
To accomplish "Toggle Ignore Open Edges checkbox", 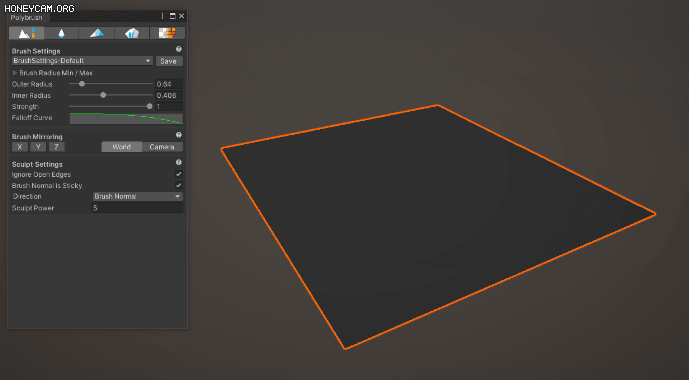I will click(x=178, y=174).
